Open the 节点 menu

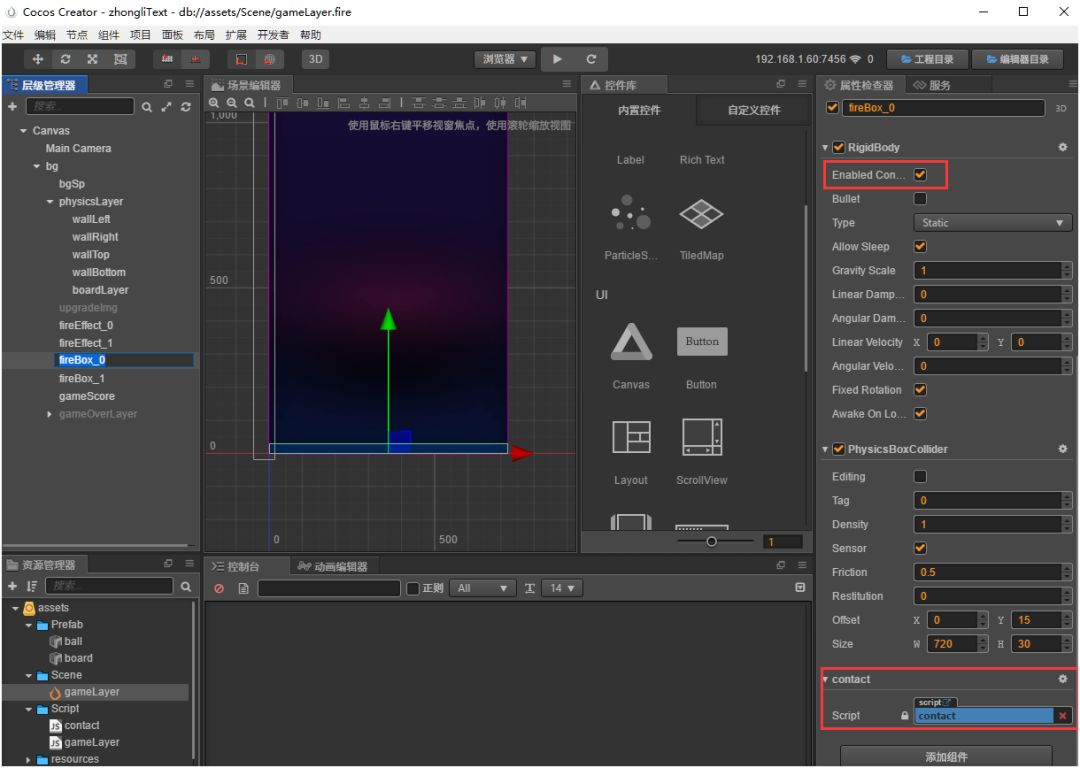[x=76, y=35]
